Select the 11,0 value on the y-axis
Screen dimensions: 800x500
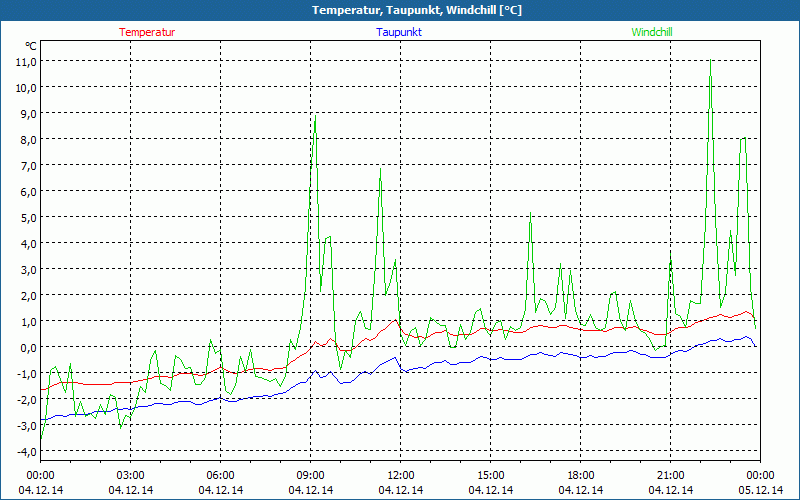(26, 61)
